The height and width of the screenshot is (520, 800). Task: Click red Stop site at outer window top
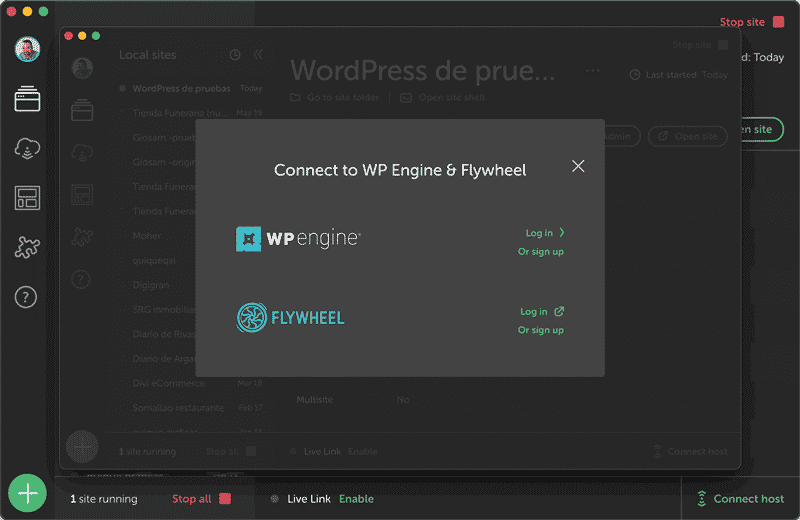coord(752,22)
